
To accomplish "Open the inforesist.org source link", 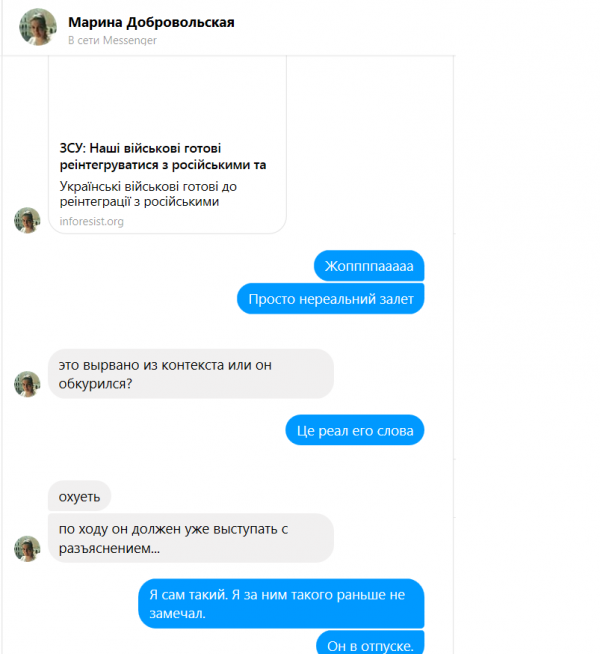I will (x=92, y=221).
